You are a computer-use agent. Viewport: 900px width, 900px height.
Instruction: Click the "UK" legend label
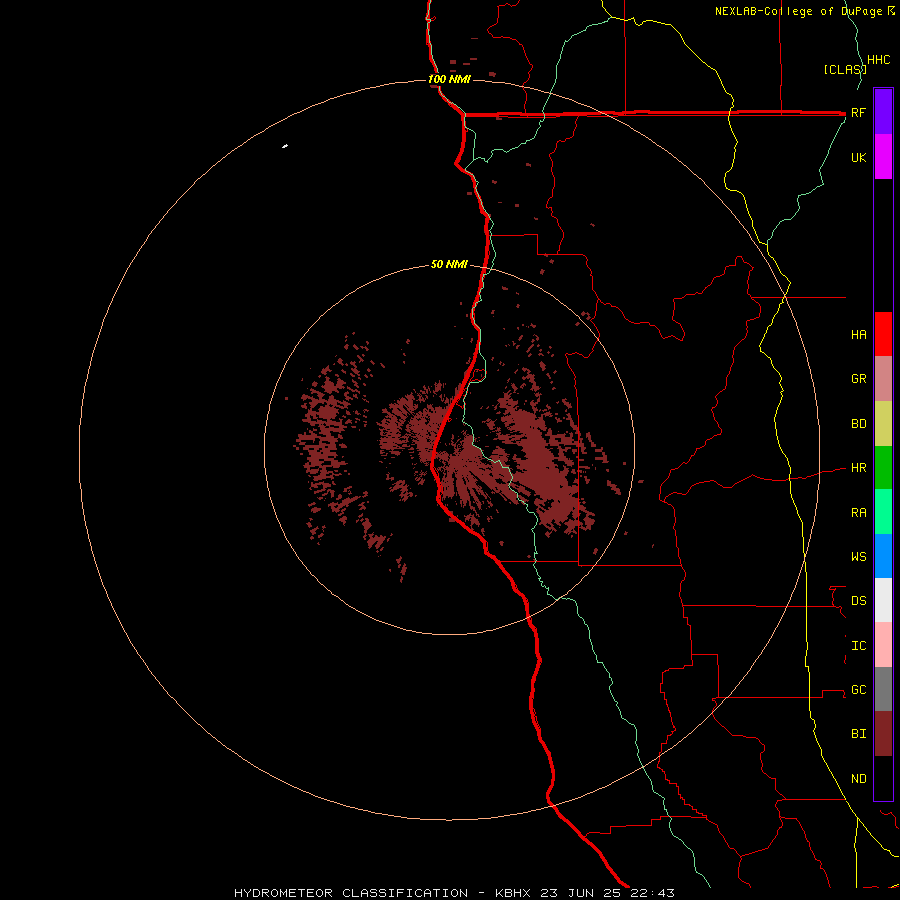click(858, 157)
